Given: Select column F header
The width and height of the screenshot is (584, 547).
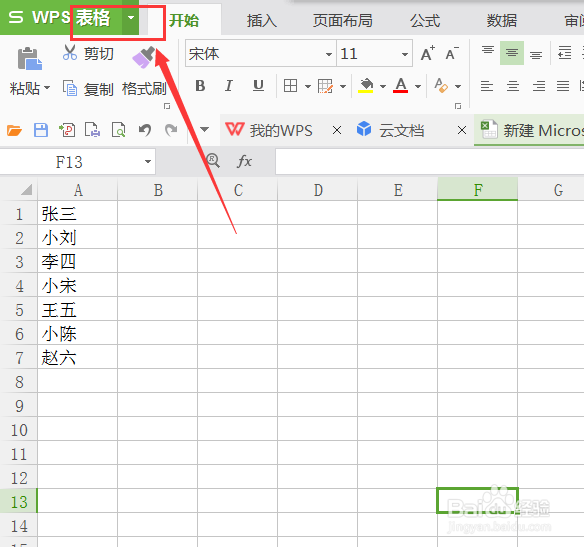Looking at the screenshot, I should coord(477,189).
